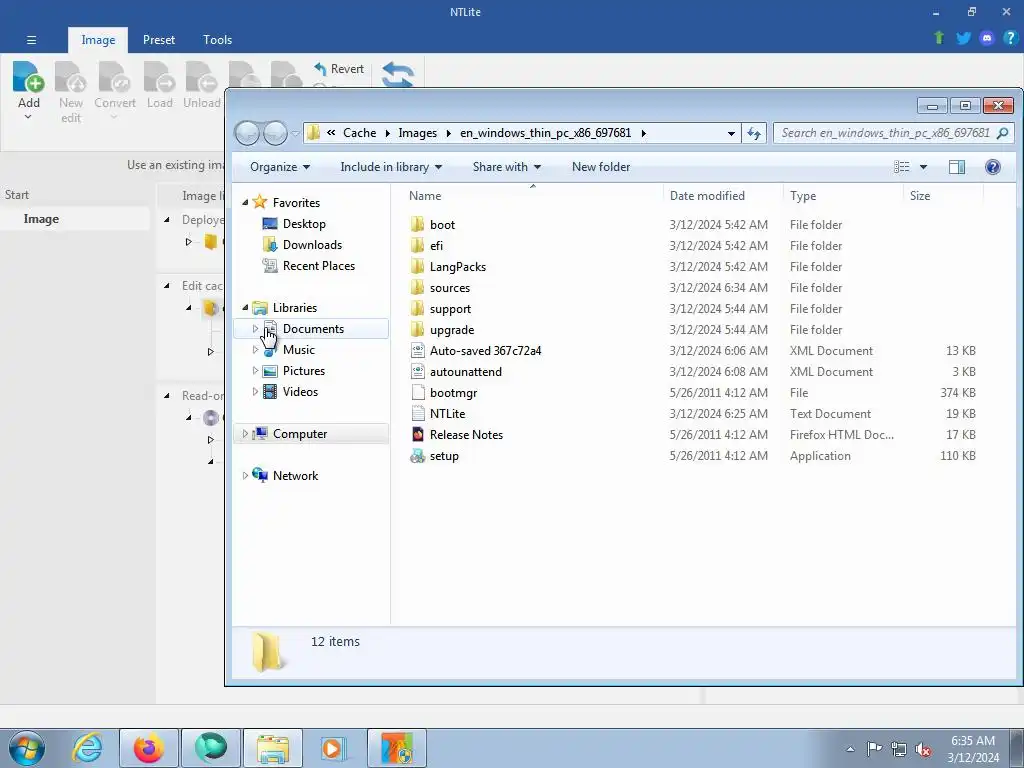Click the Cache breadcrumb in the address bar
1024x768 pixels.
point(359,133)
